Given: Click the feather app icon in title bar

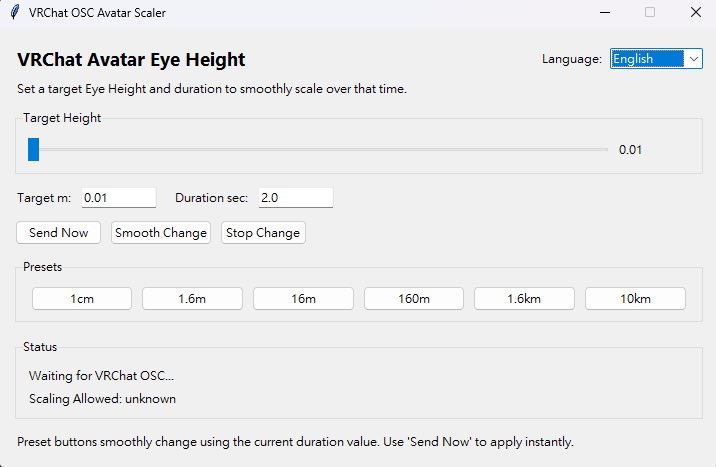Looking at the screenshot, I should coord(15,12).
